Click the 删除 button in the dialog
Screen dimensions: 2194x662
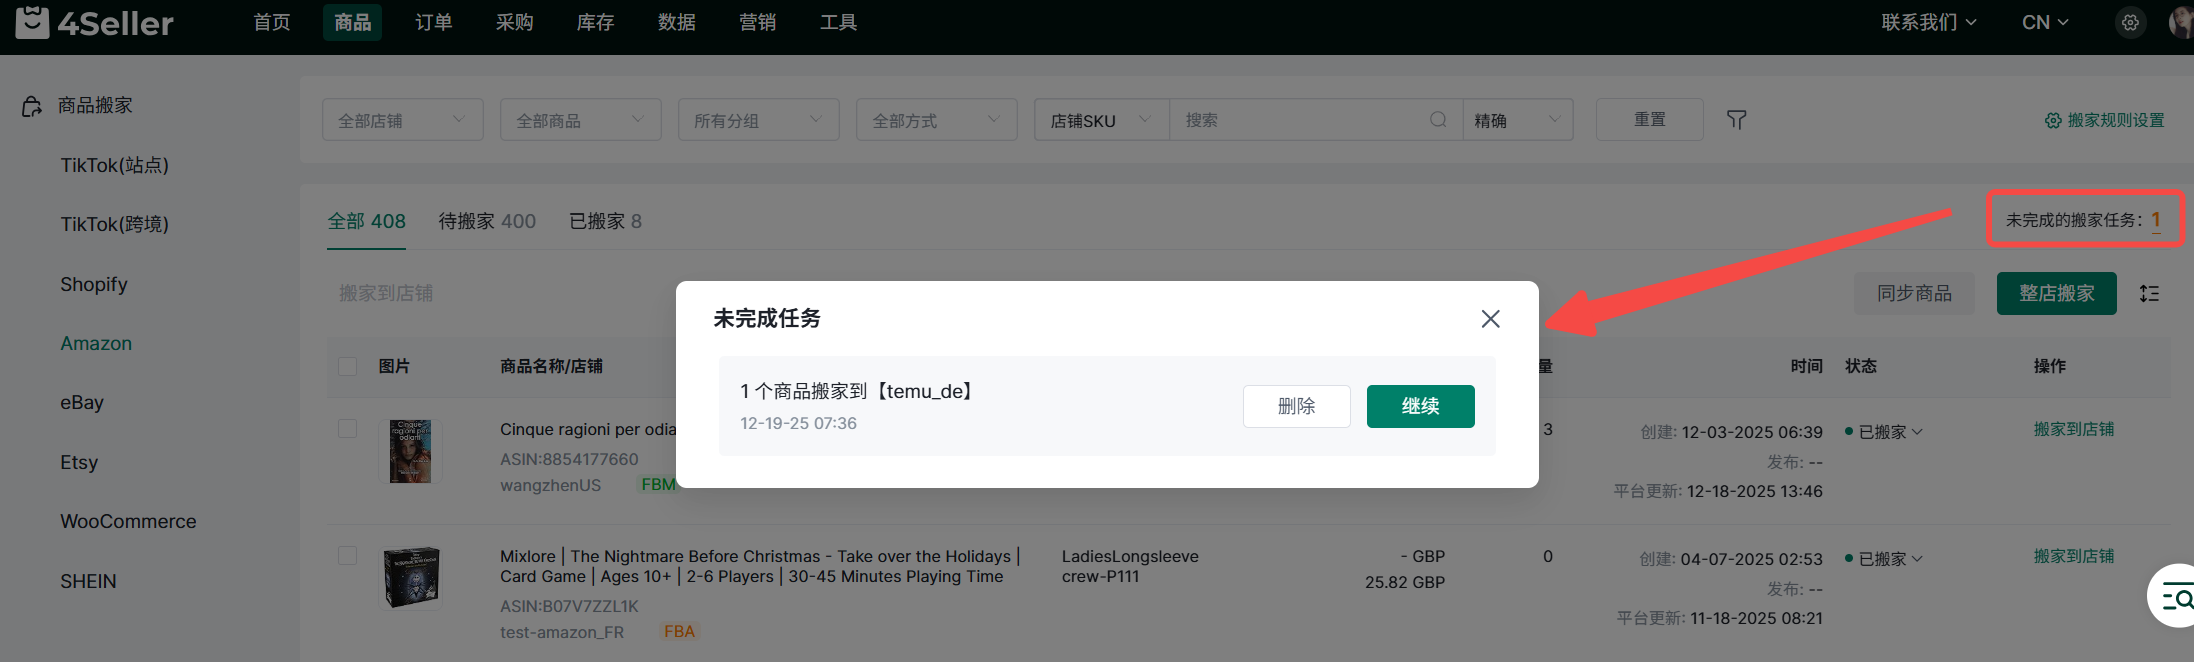click(x=1296, y=406)
